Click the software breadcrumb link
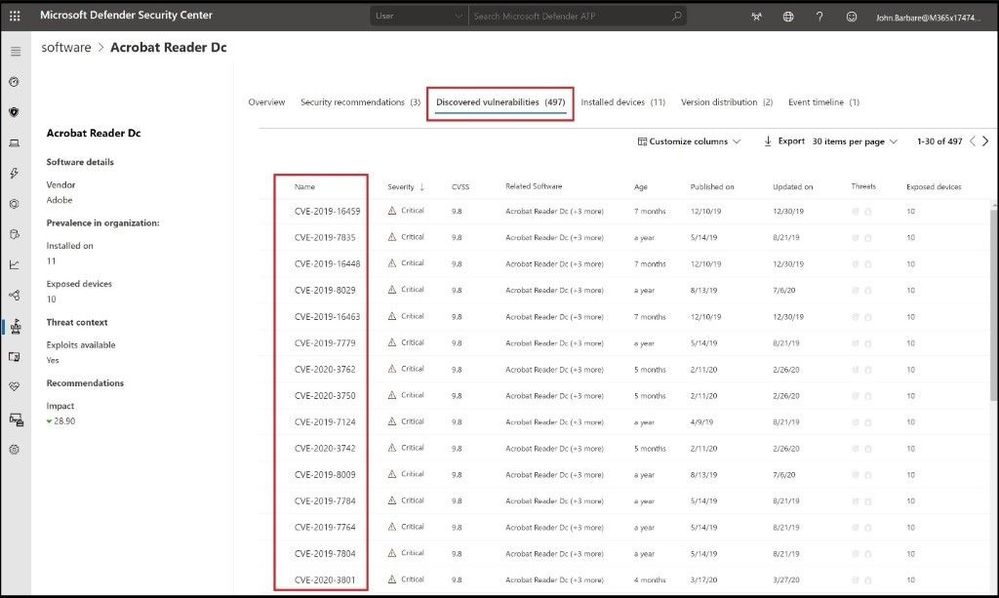 pos(66,48)
